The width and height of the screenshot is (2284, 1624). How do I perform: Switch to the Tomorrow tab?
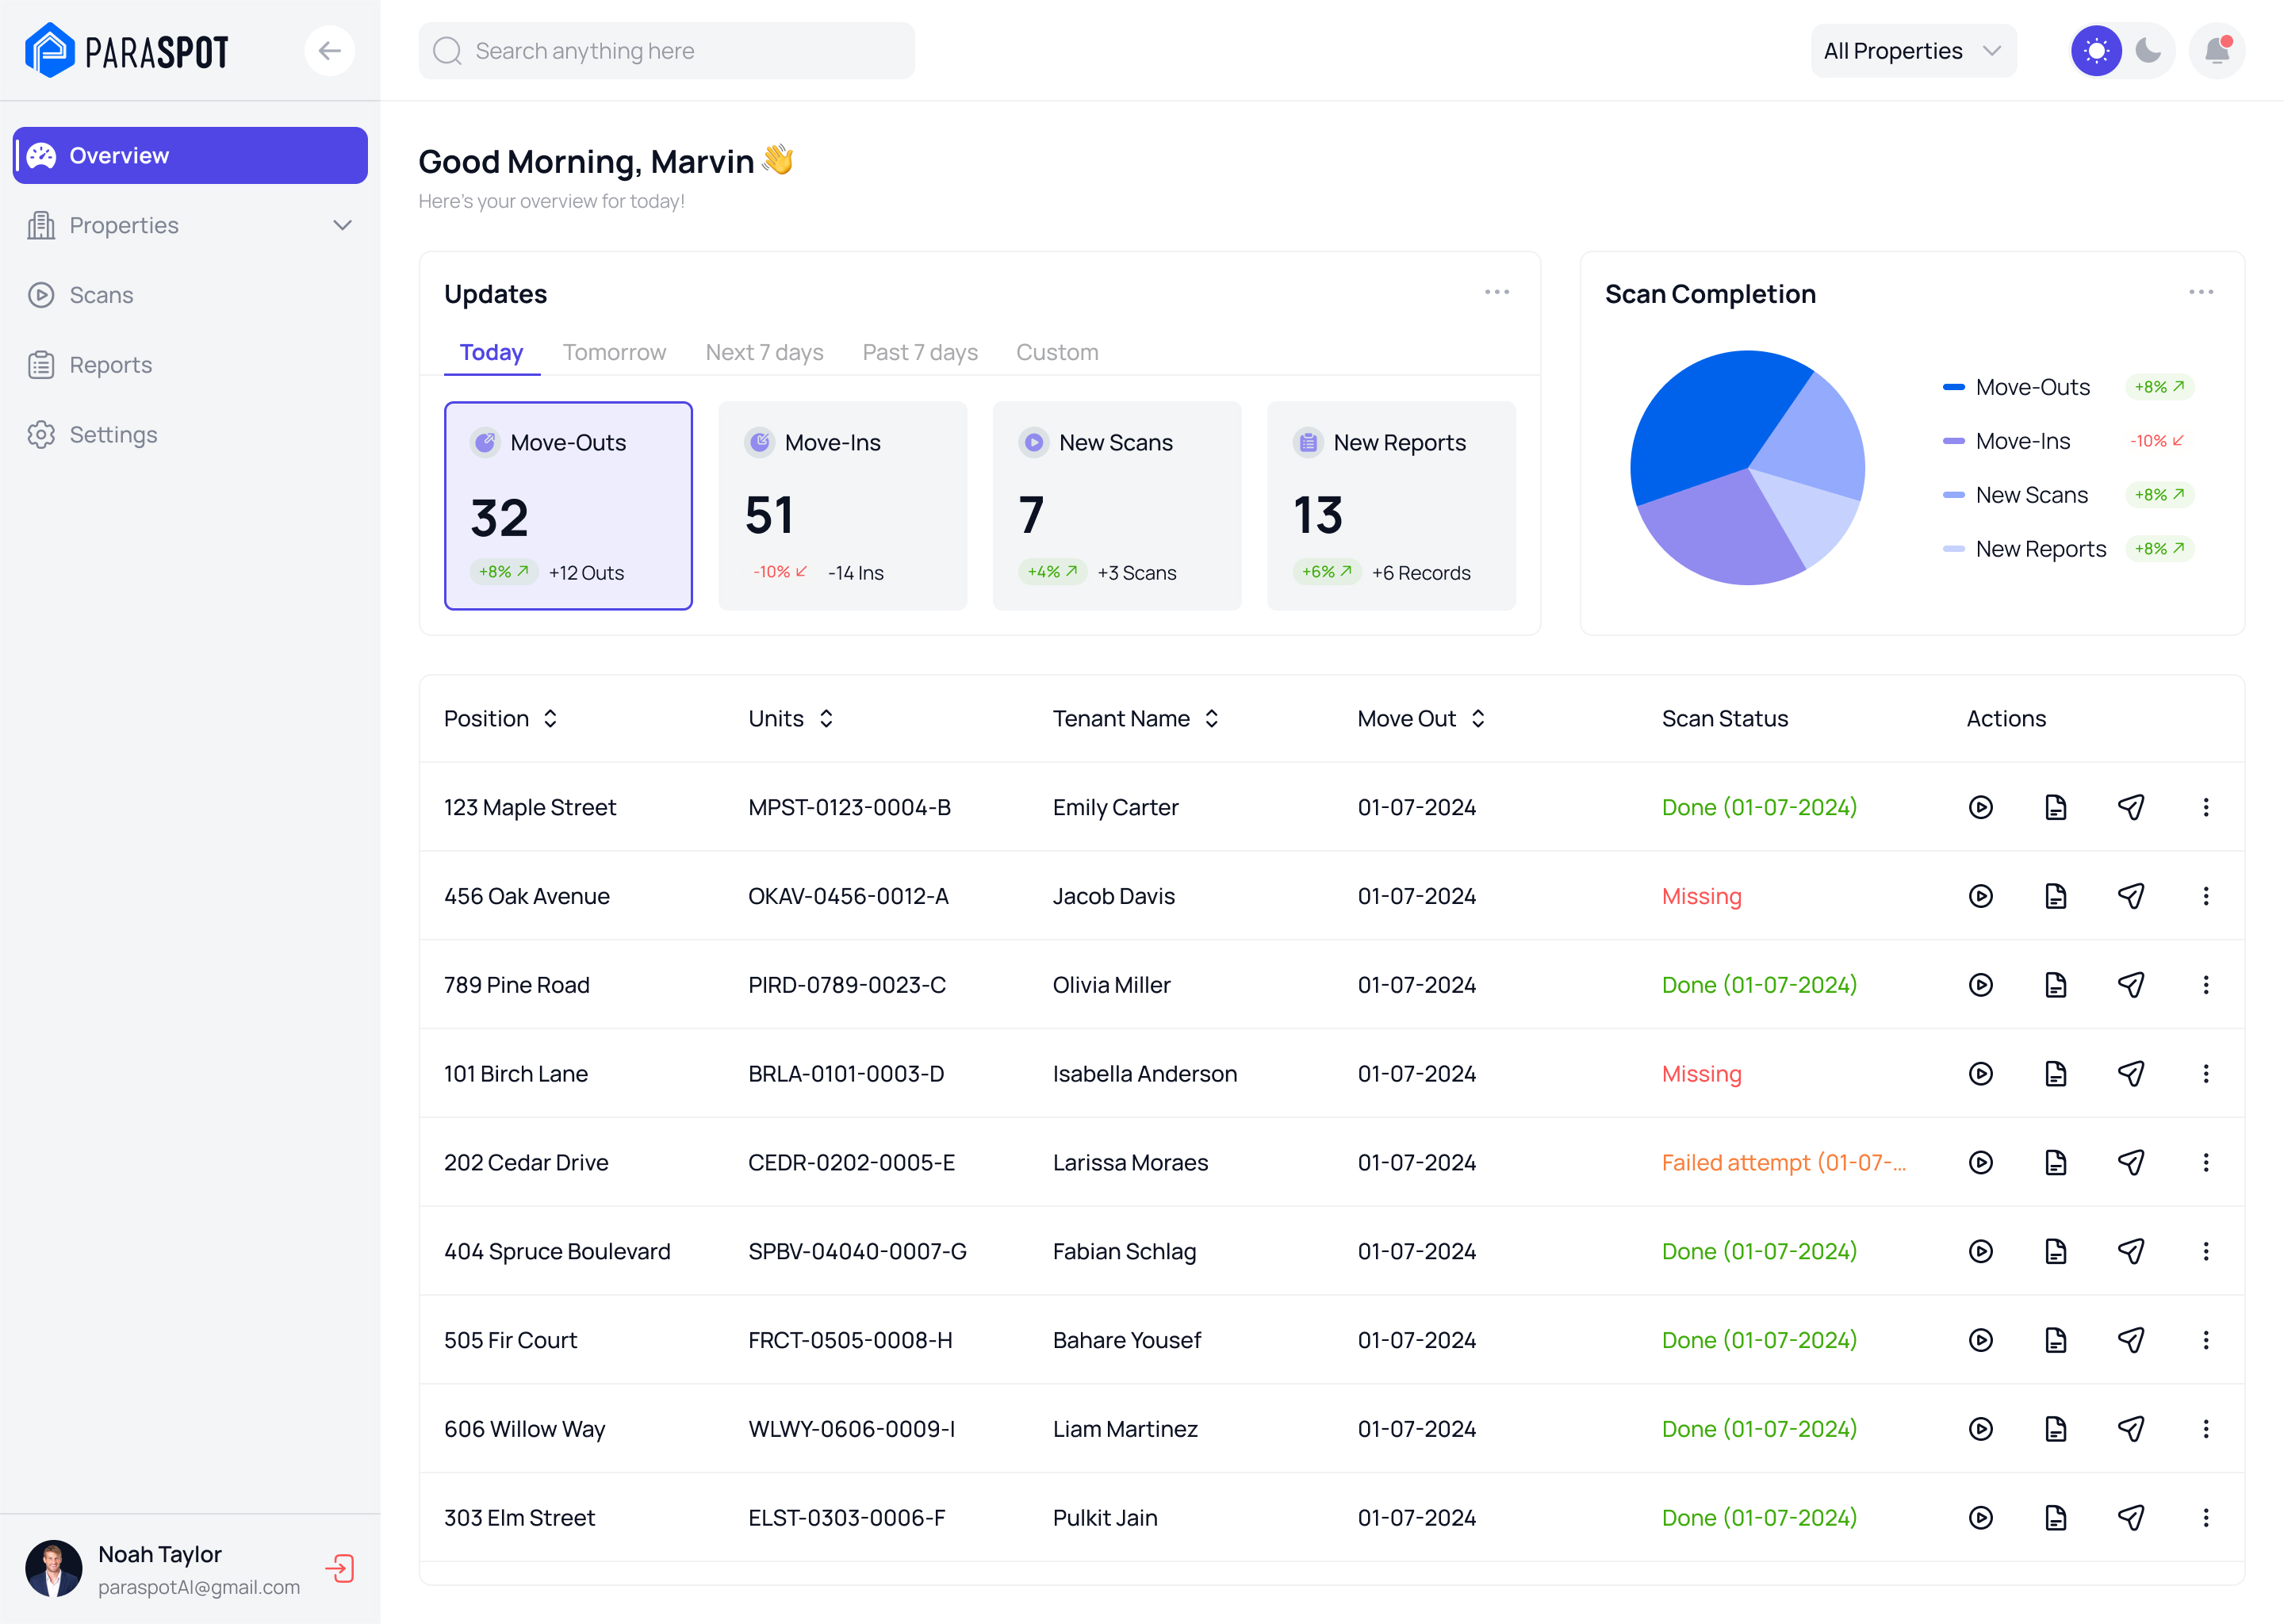pyautogui.click(x=614, y=352)
